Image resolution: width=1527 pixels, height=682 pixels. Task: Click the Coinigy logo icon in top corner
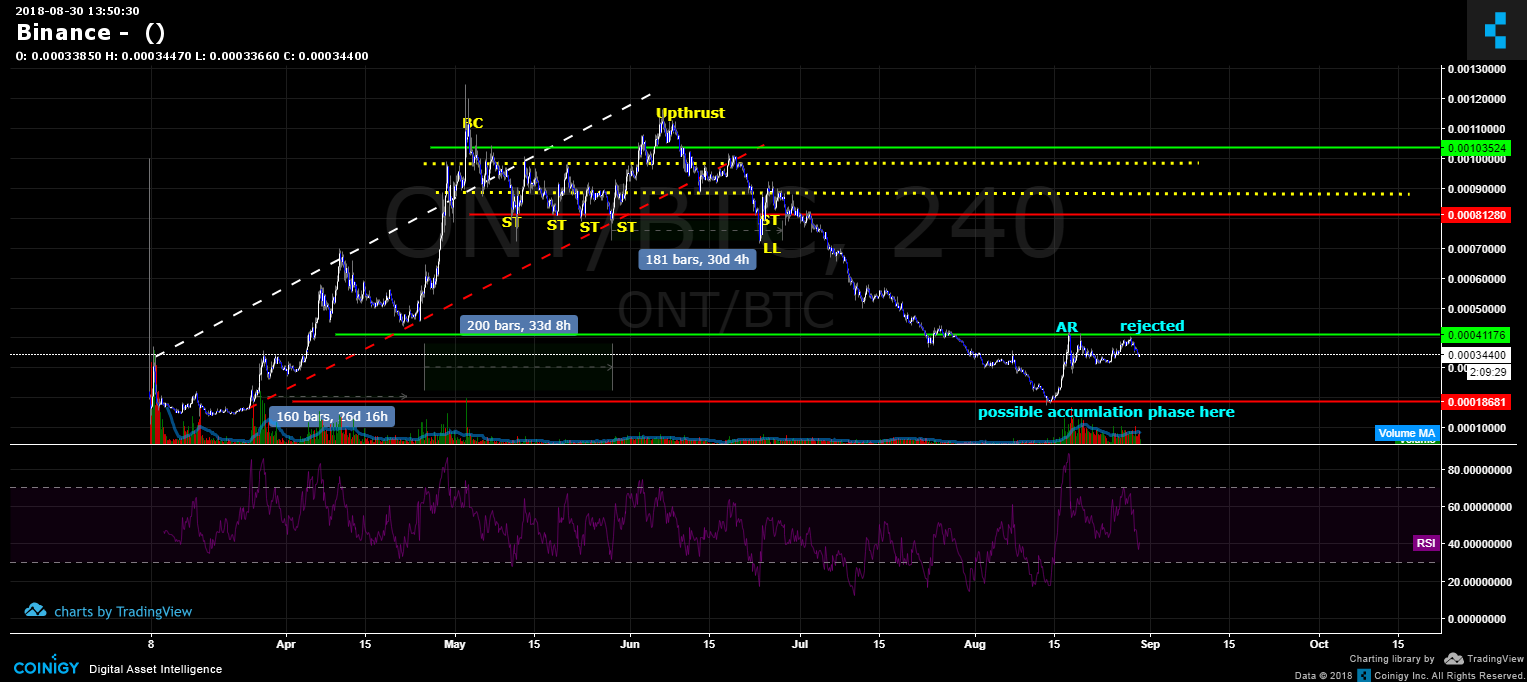pyautogui.click(x=1496, y=30)
